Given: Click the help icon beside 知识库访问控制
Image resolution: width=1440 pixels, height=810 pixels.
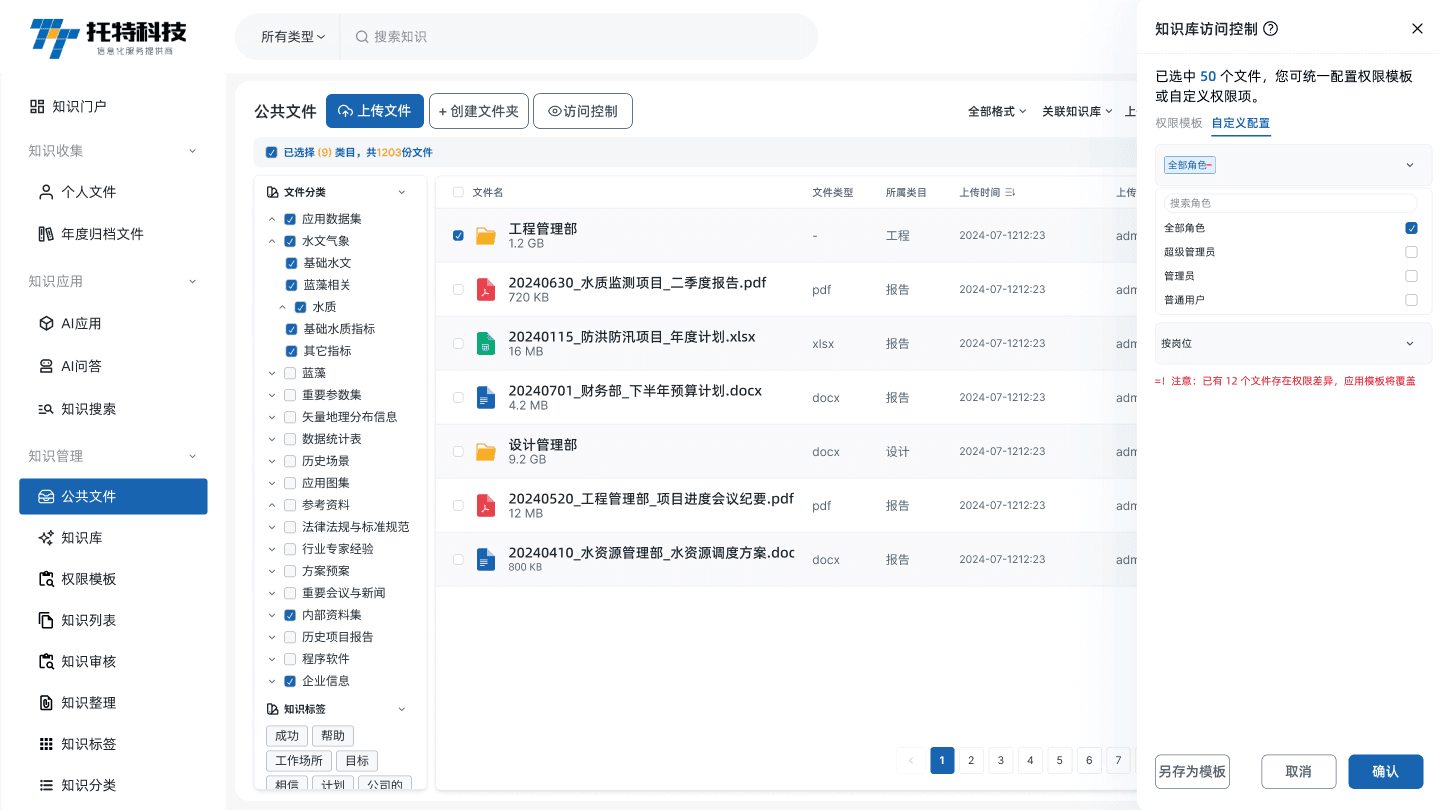Looking at the screenshot, I should pos(1270,28).
